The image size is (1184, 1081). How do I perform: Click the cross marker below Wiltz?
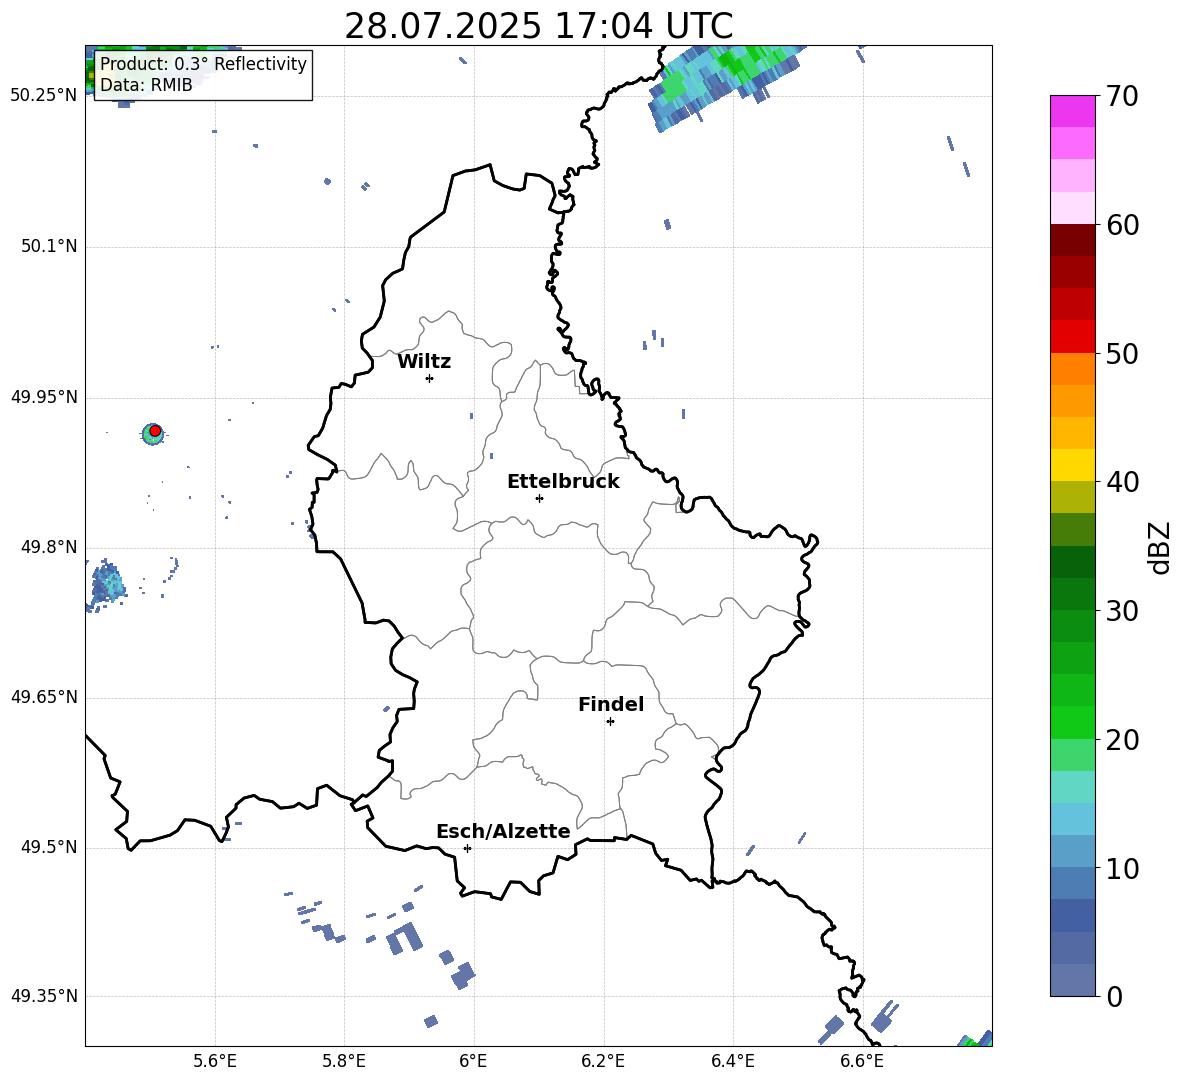click(x=430, y=378)
